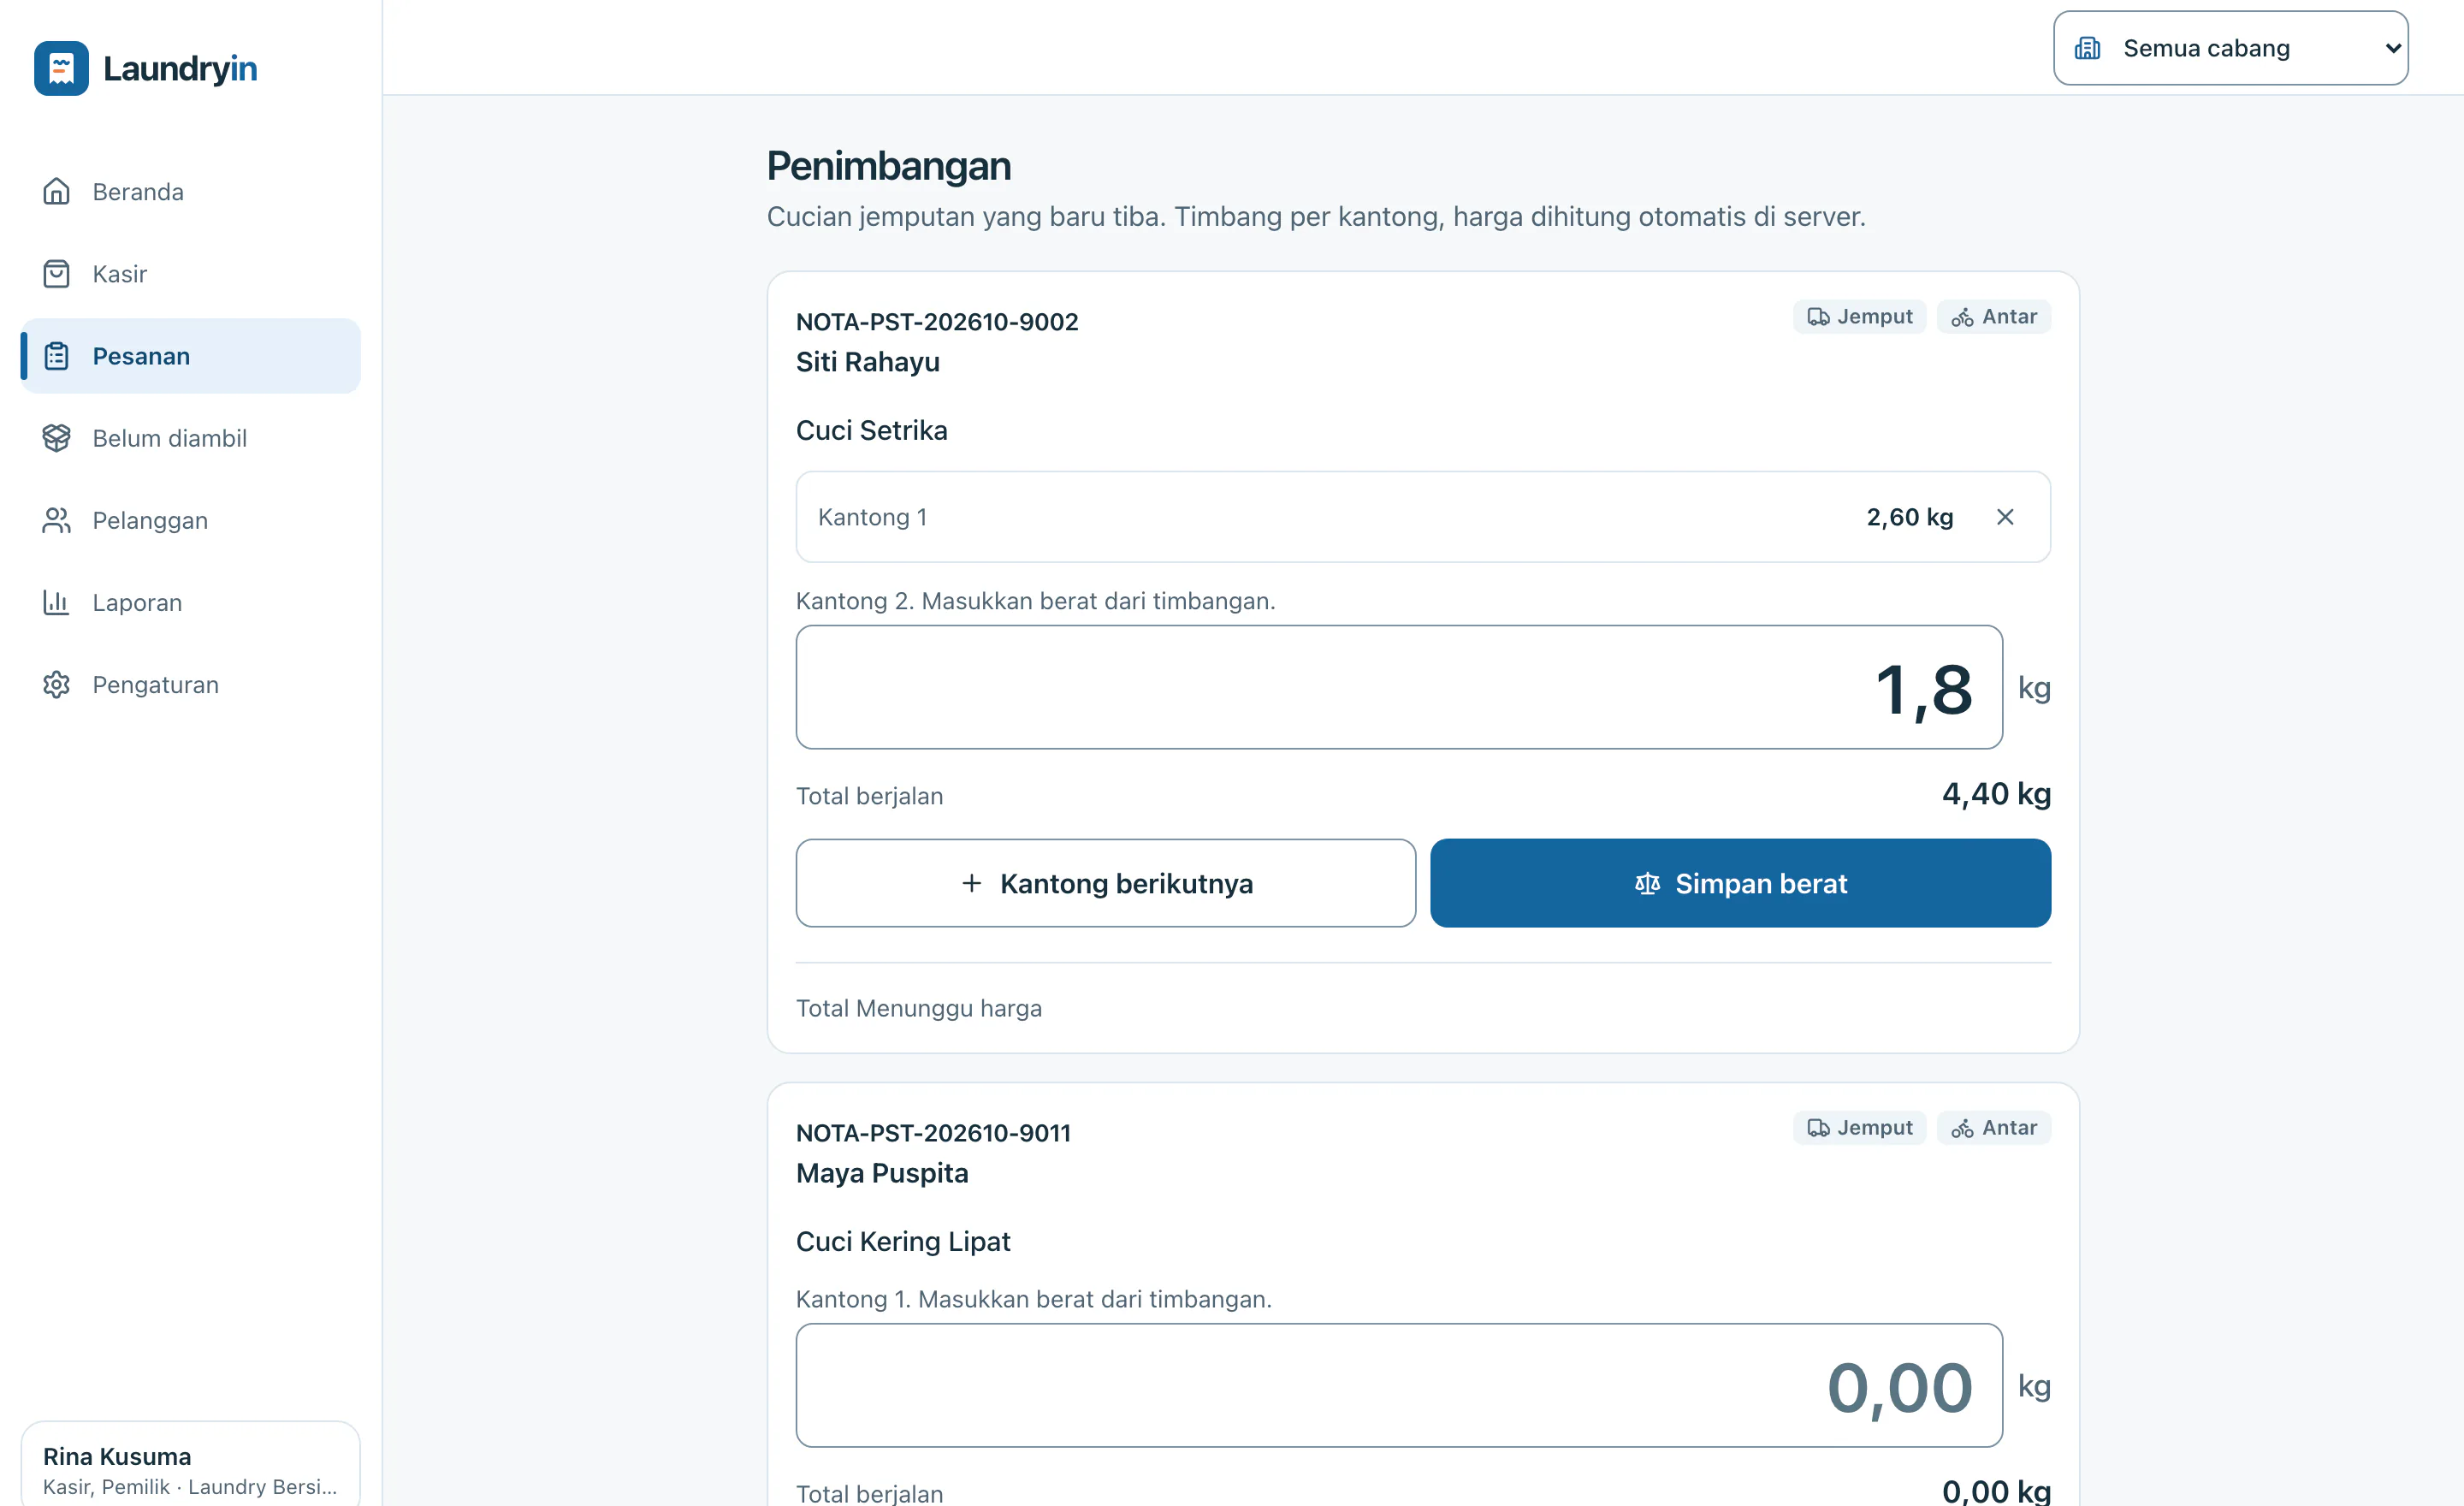Screen dimensions: 2464x1506
Task: Go to Beranda menu
Action: click(x=191, y=191)
